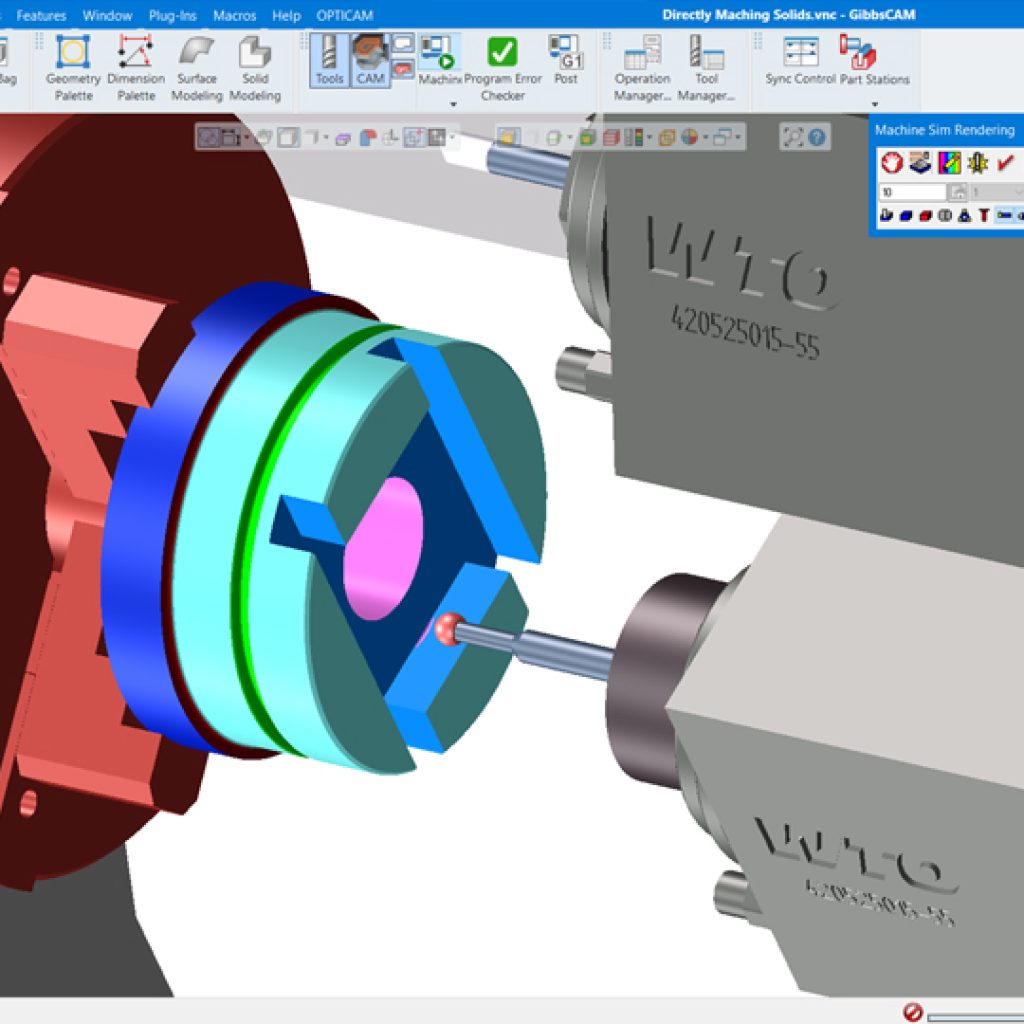
Task: Toggle the highlighted blue bar render option
Action: (x=1004, y=215)
